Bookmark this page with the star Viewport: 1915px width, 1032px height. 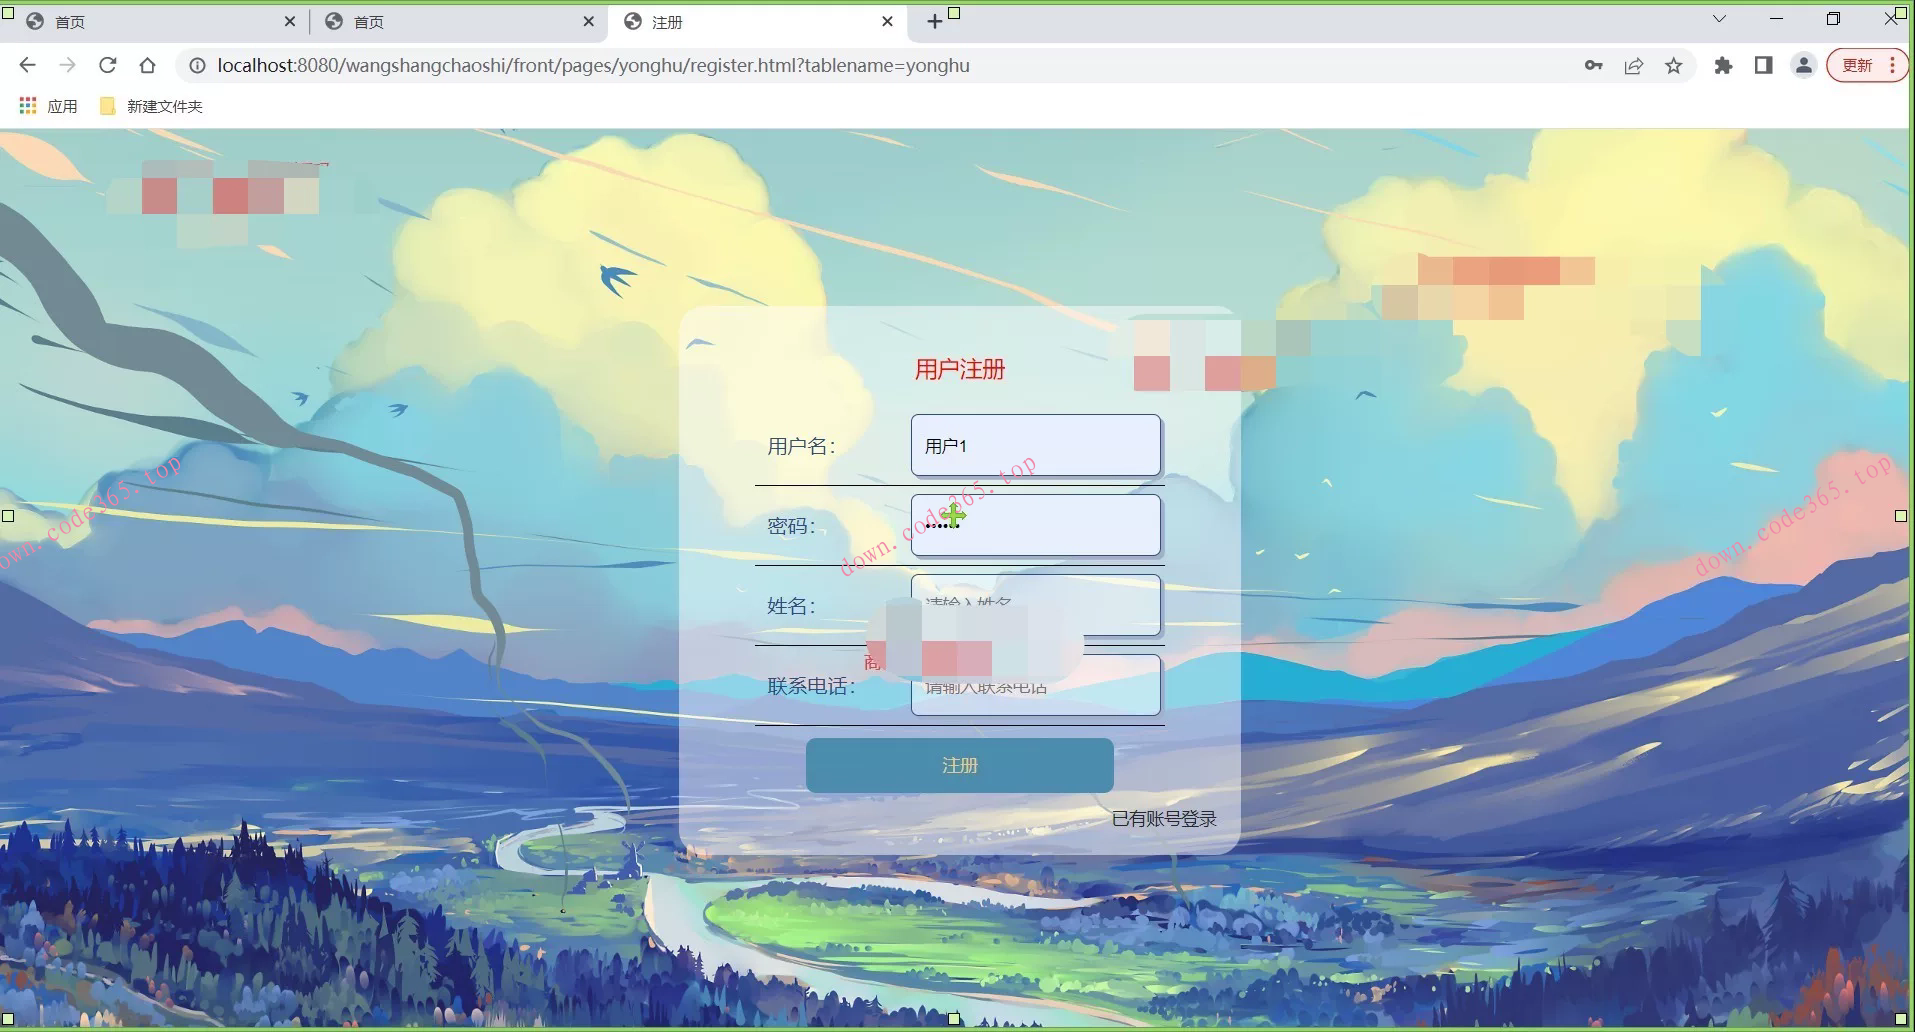pyautogui.click(x=1674, y=66)
